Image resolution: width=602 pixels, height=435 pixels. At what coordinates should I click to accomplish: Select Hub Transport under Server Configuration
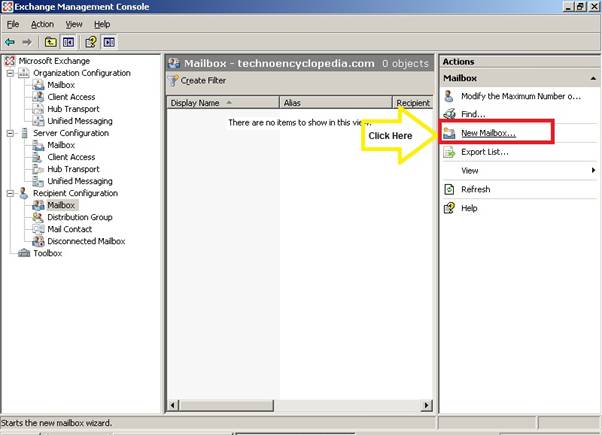point(73,169)
